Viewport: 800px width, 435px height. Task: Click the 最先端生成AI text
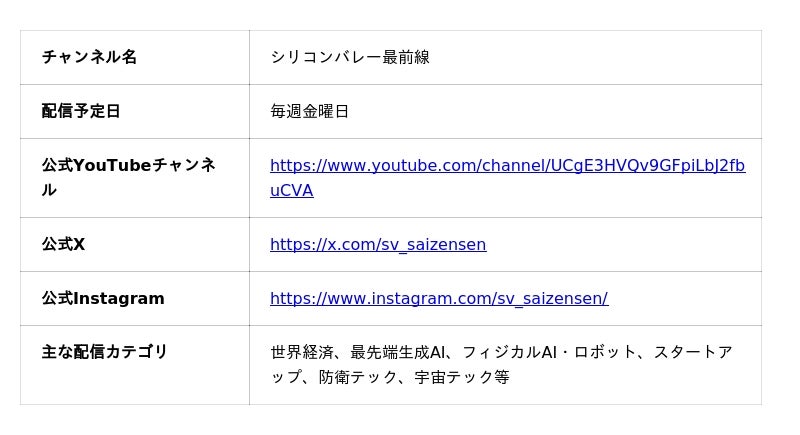point(397,352)
